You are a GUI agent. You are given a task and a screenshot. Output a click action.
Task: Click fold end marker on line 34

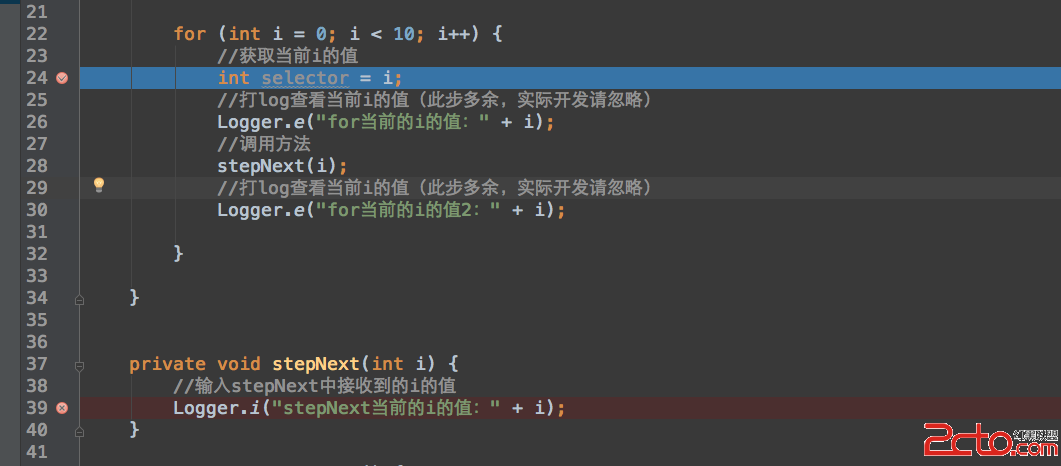(80, 298)
